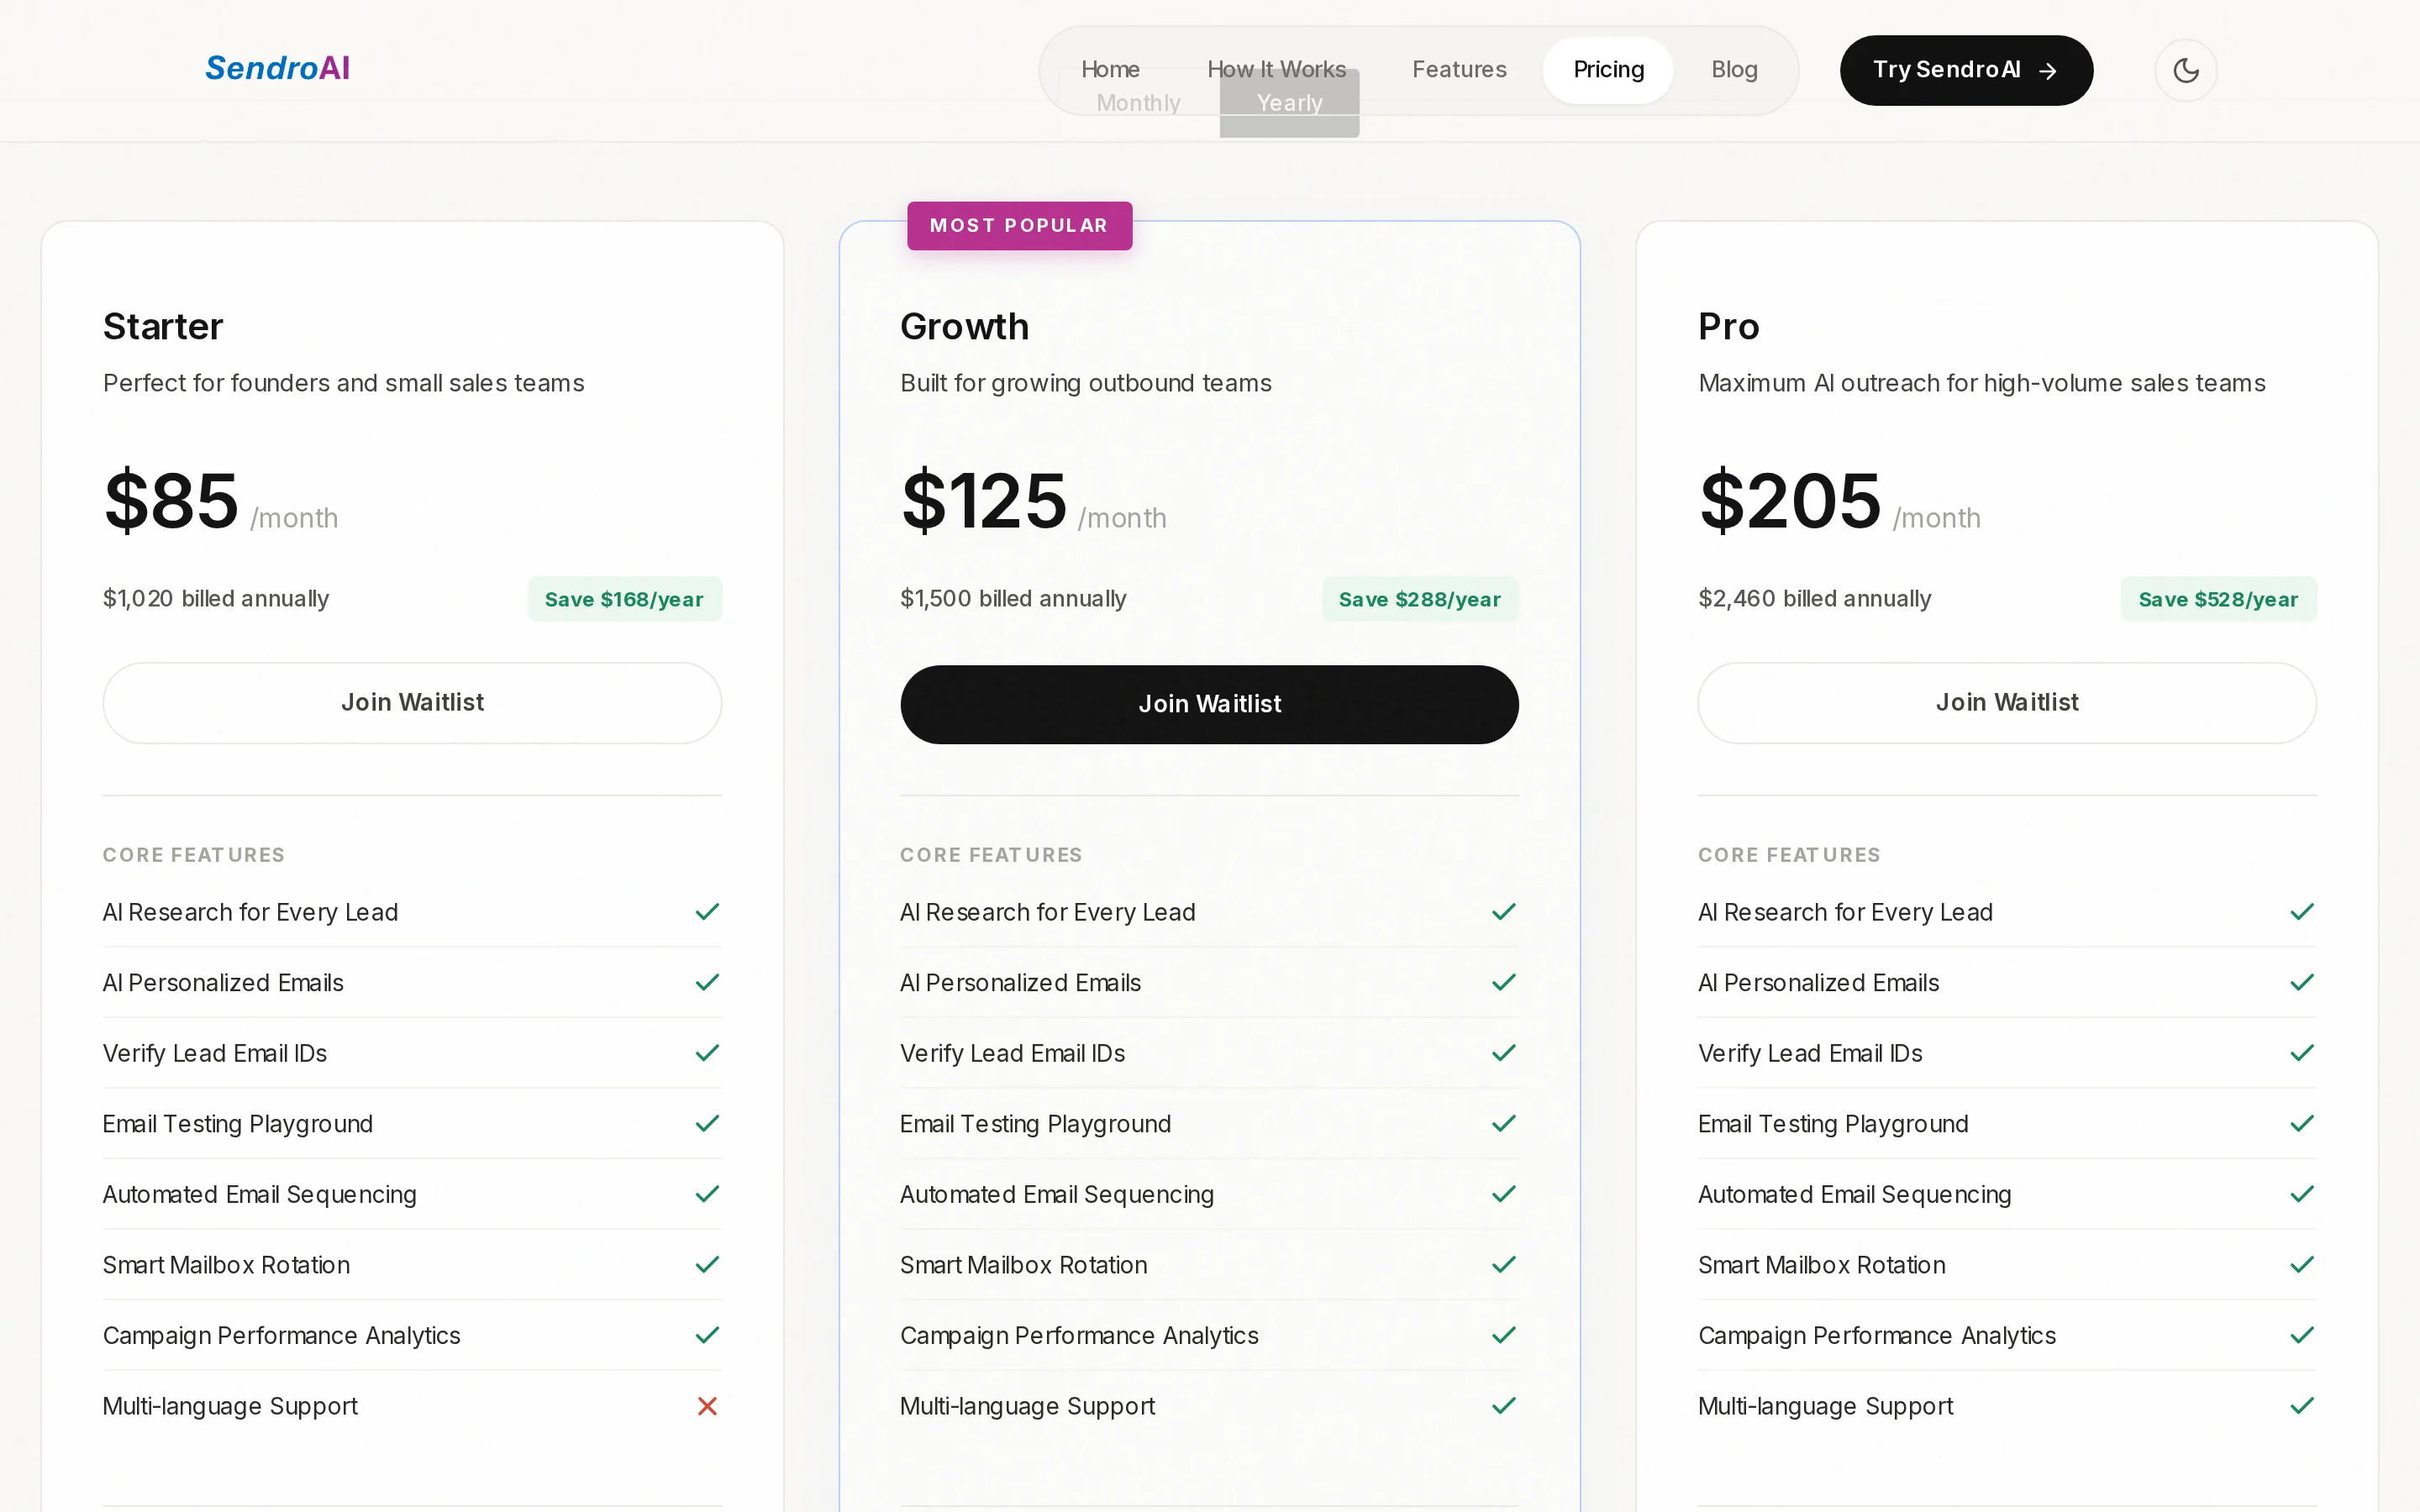This screenshot has width=2420, height=1512.
Task: Click '$2,460 billed annually' text
Action: [x=1814, y=598]
